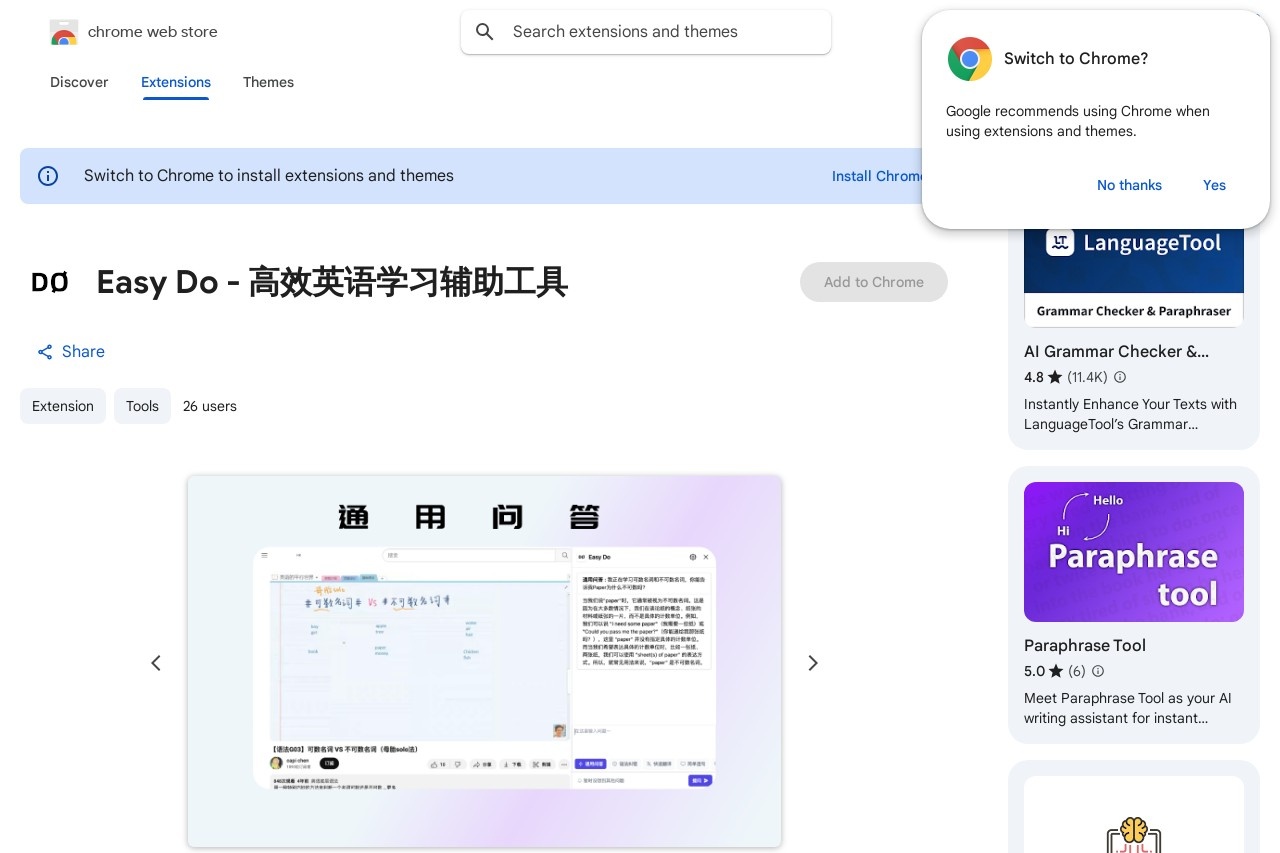The image size is (1280, 853).
Task: Click the Share icon
Action: point(45,352)
